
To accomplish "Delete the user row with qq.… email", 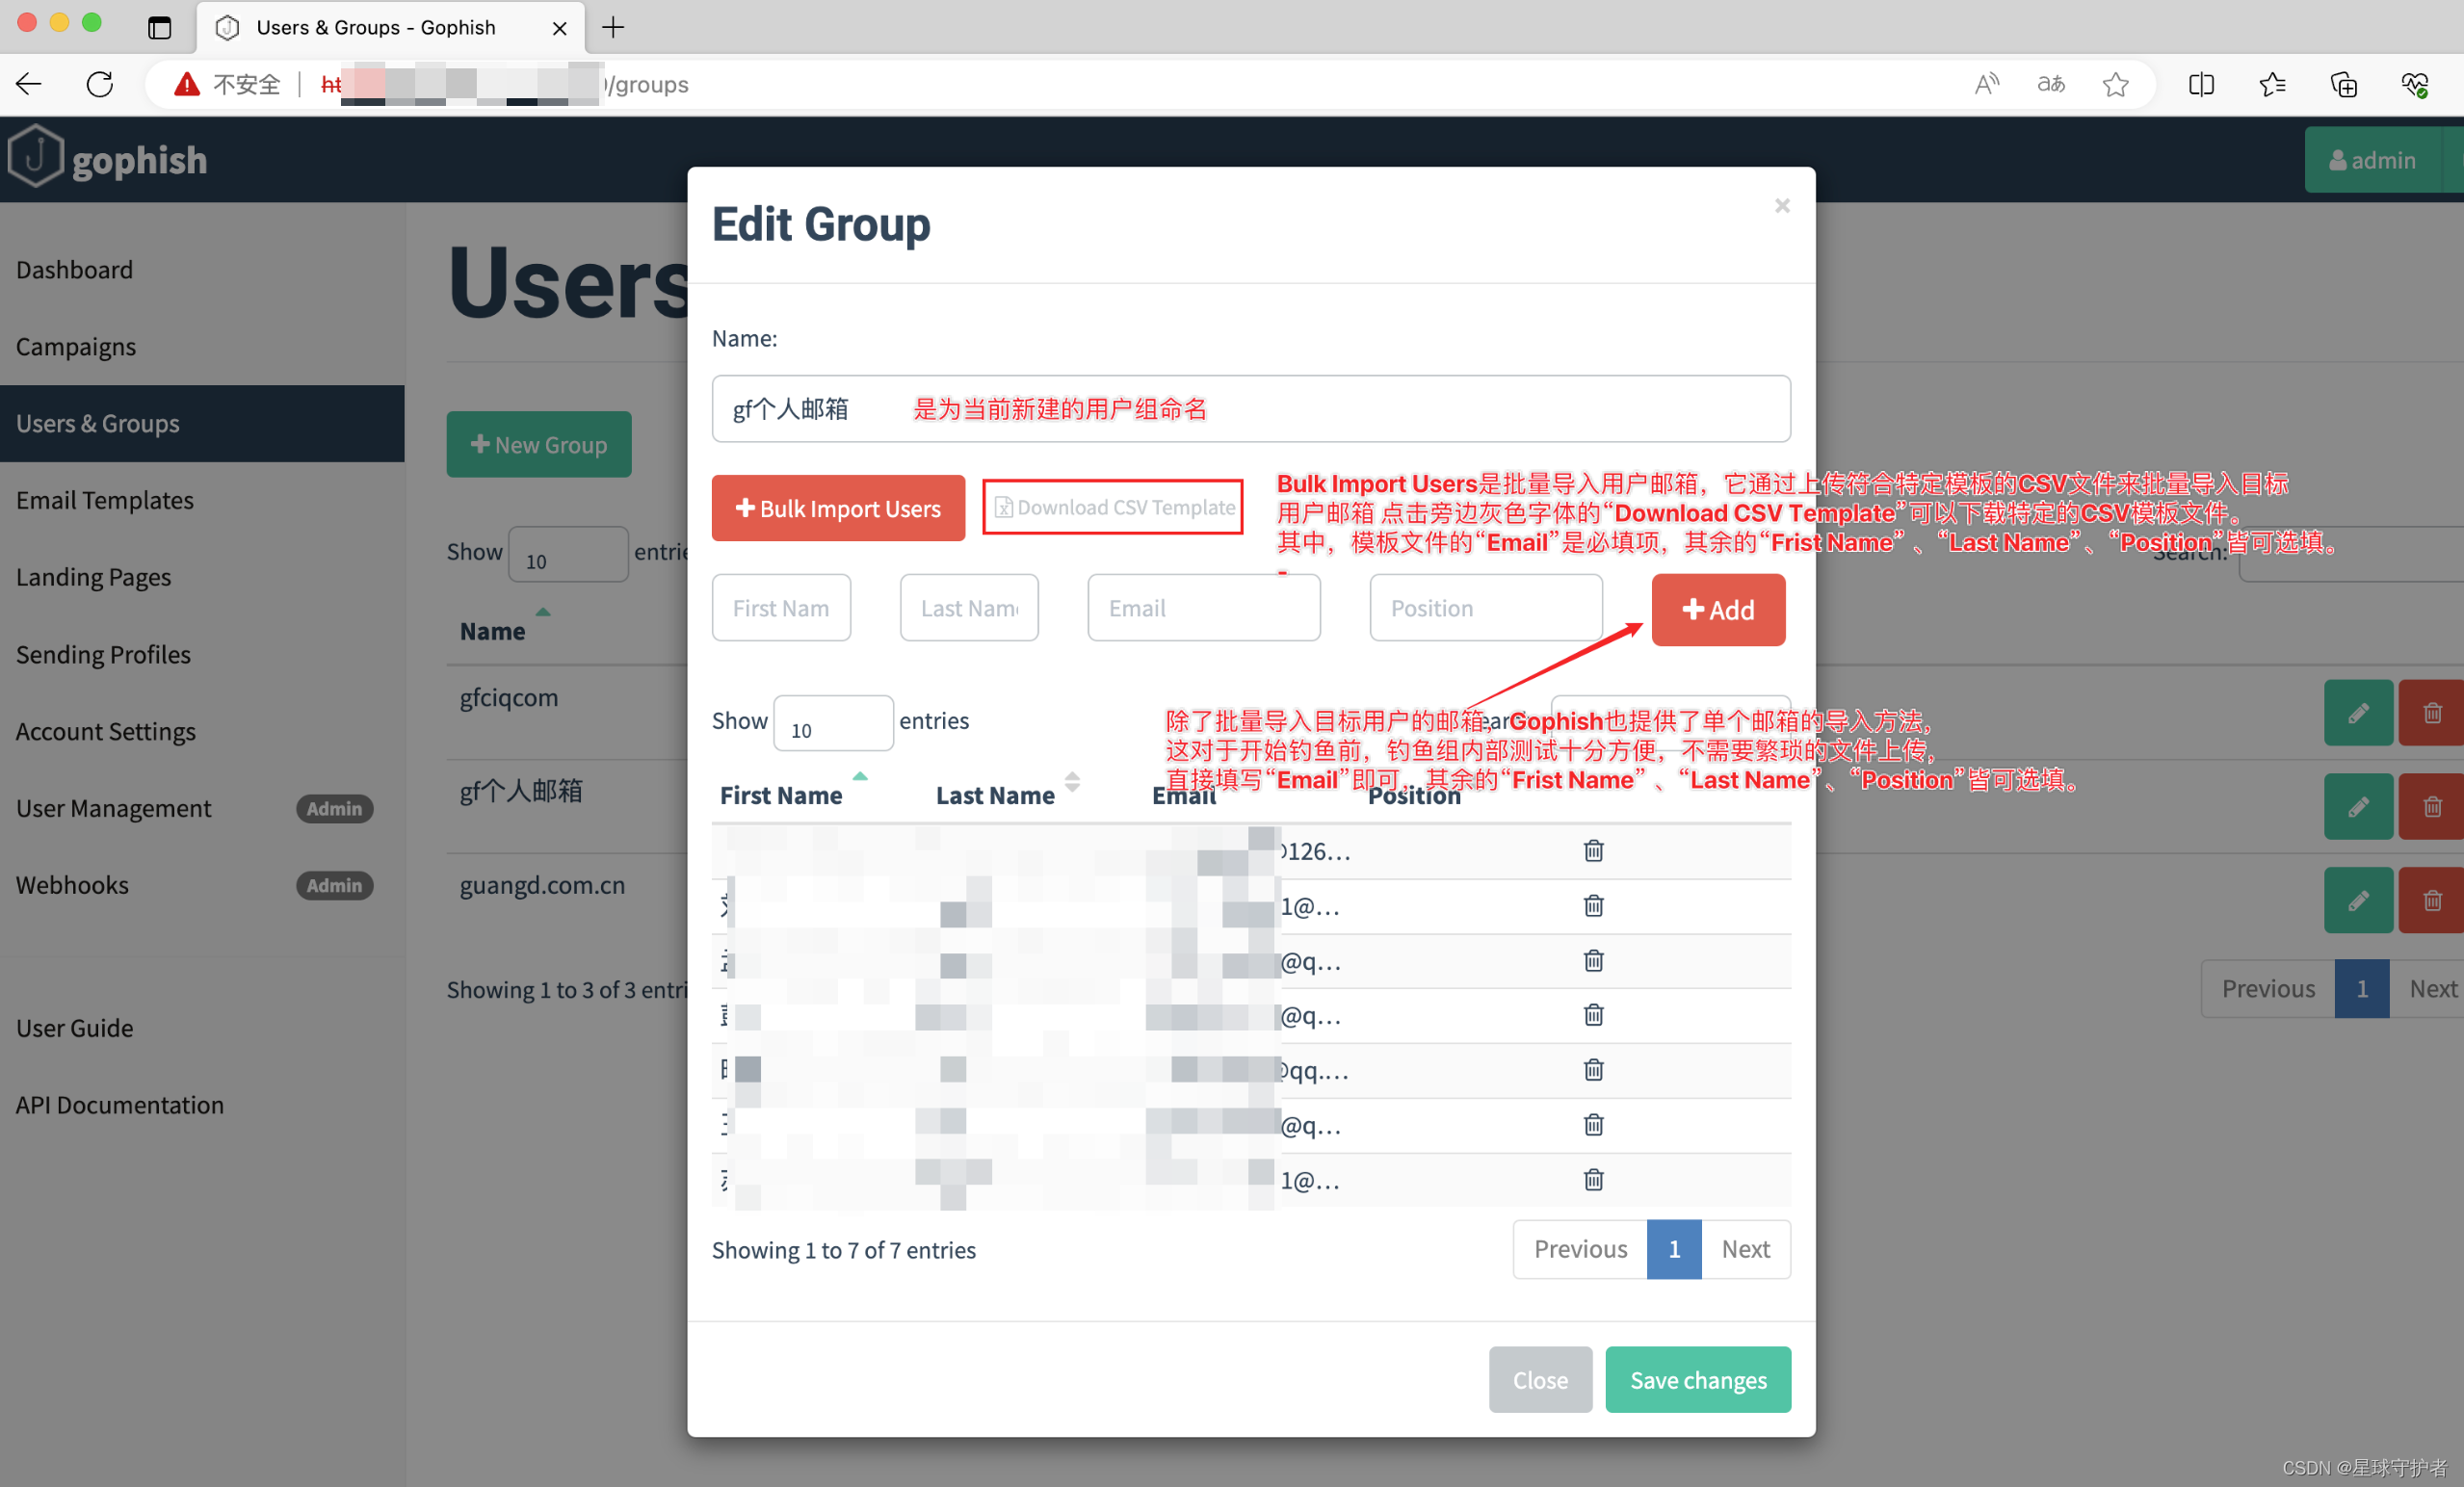I will point(1593,1070).
